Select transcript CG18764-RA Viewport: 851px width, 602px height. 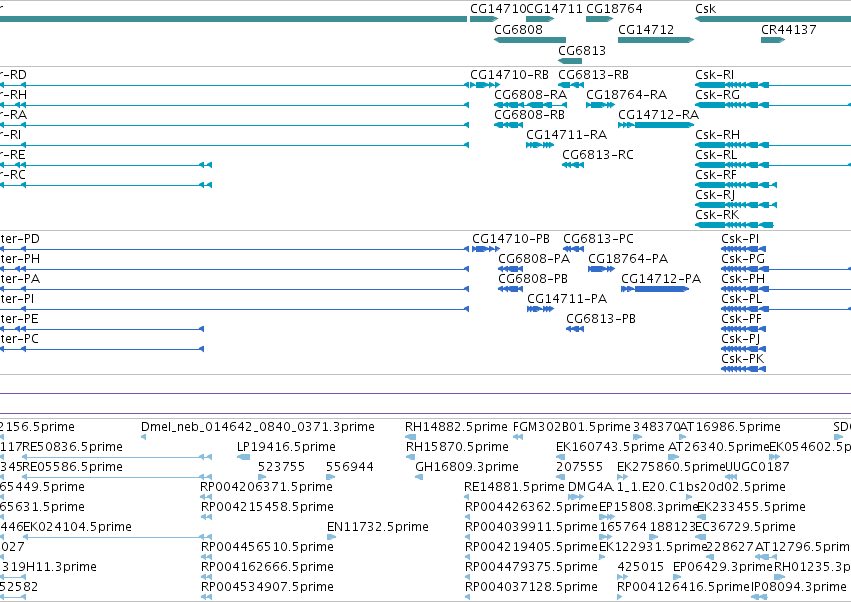626,95
